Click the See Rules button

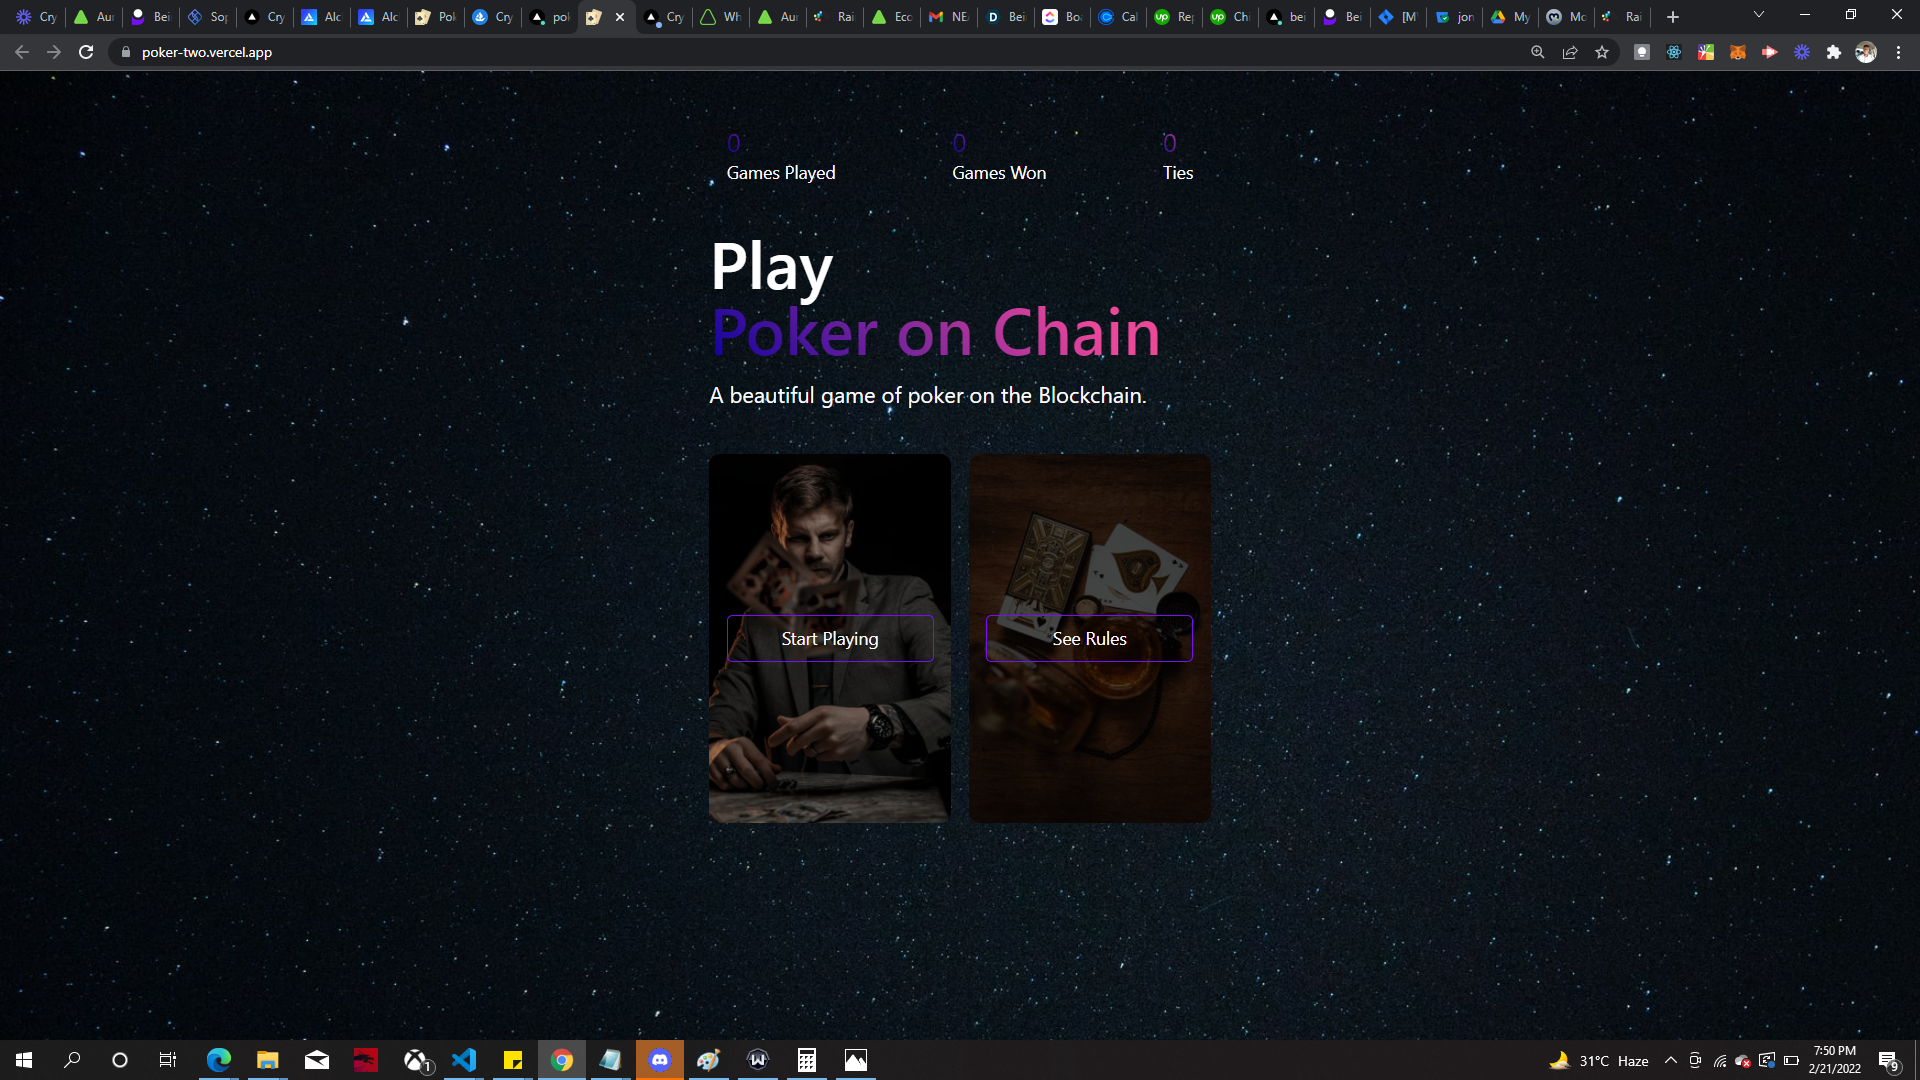(1089, 638)
